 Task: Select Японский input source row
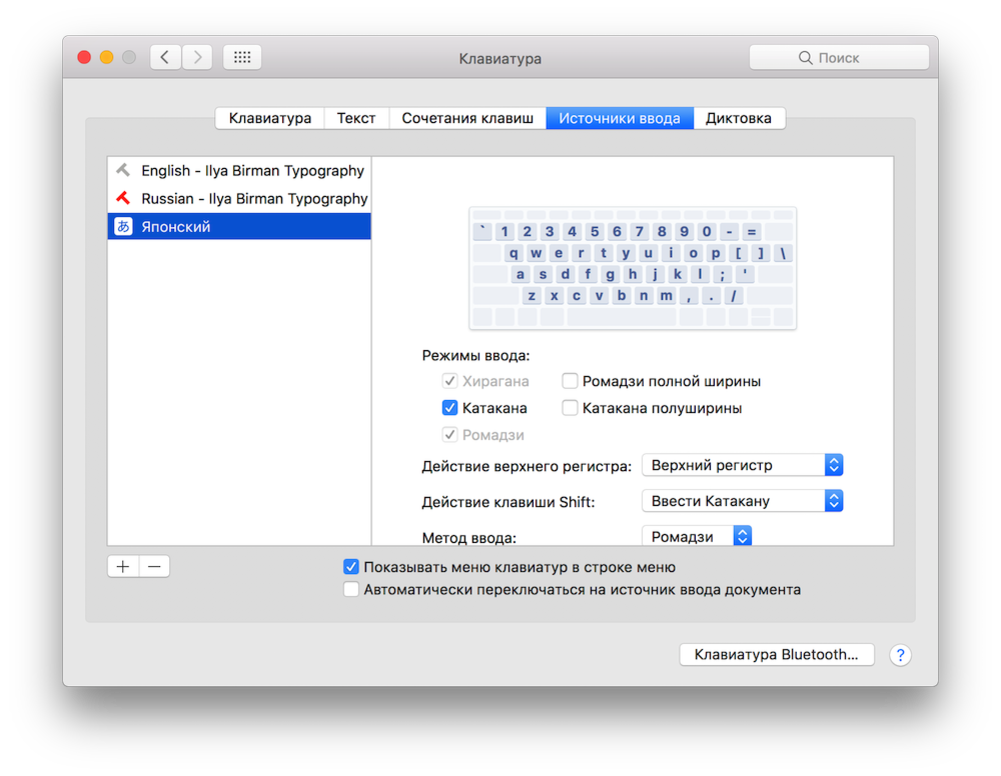[239, 227]
